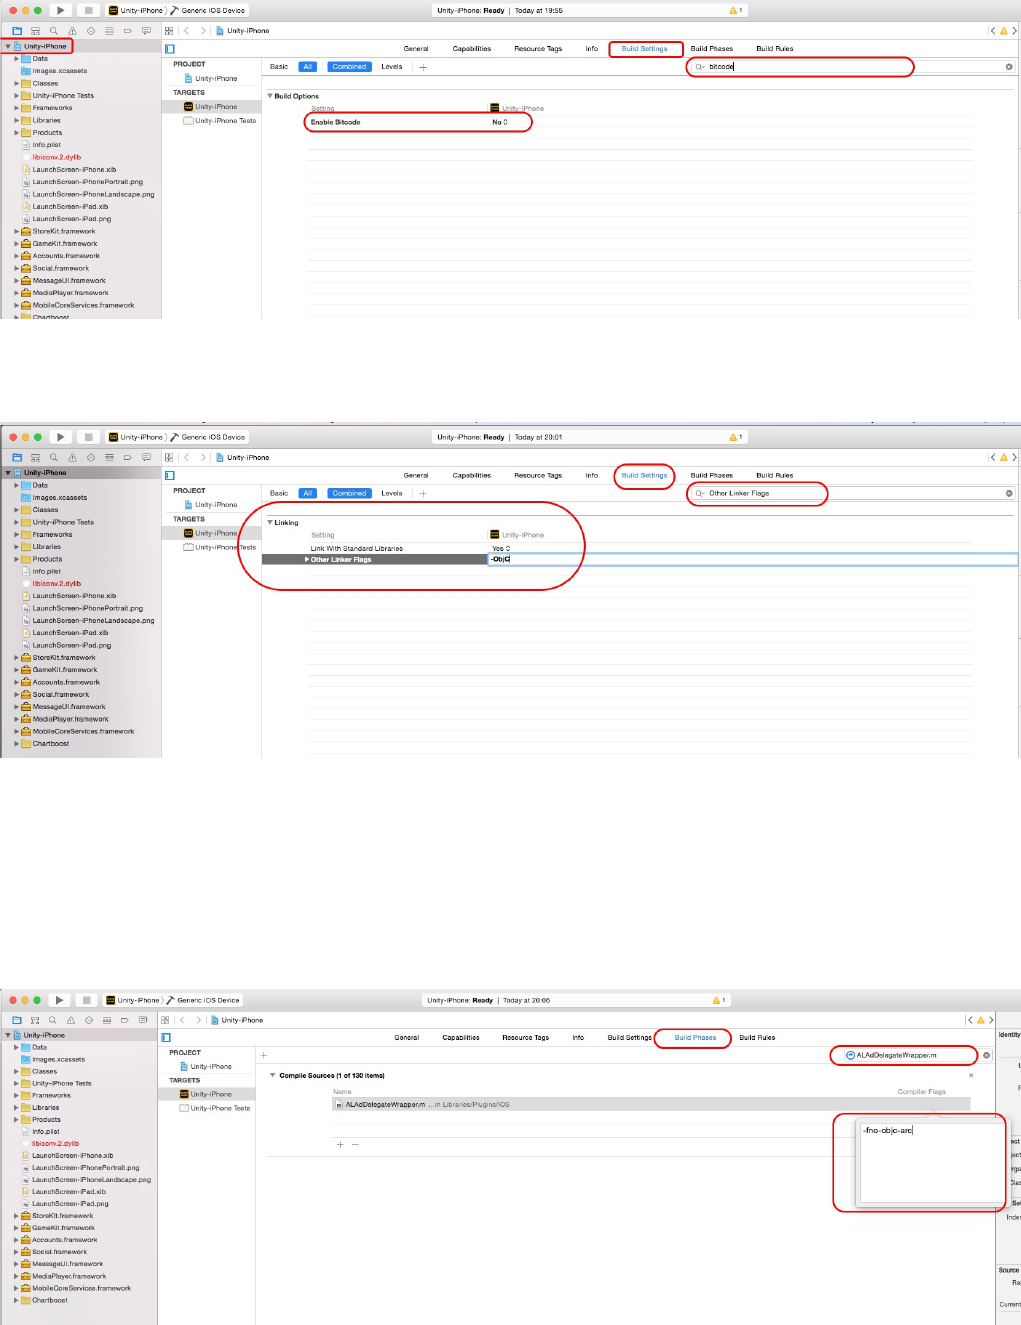Open Find navigator in the Compile Sources window
The width and height of the screenshot is (1021, 1325).
[x=53, y=1020]
